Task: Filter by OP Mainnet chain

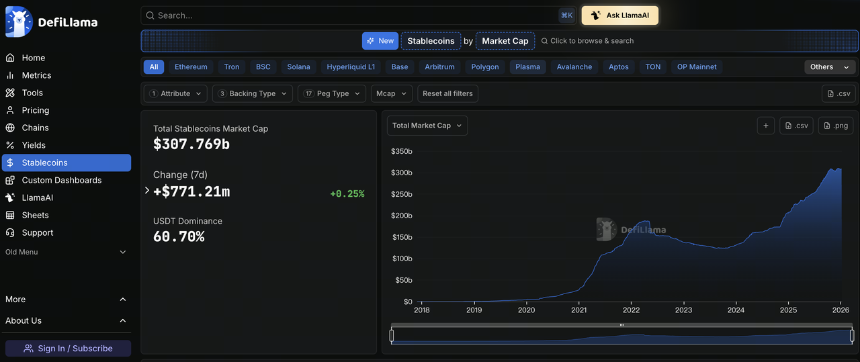Action: 697,67
